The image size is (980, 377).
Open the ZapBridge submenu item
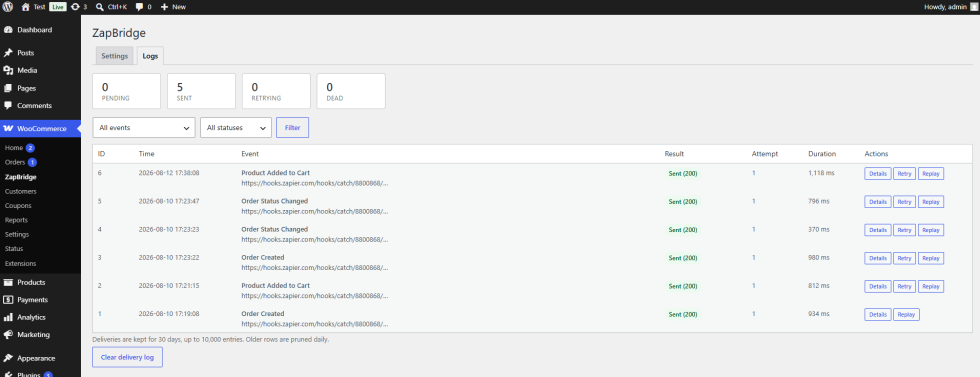[20, 177]
